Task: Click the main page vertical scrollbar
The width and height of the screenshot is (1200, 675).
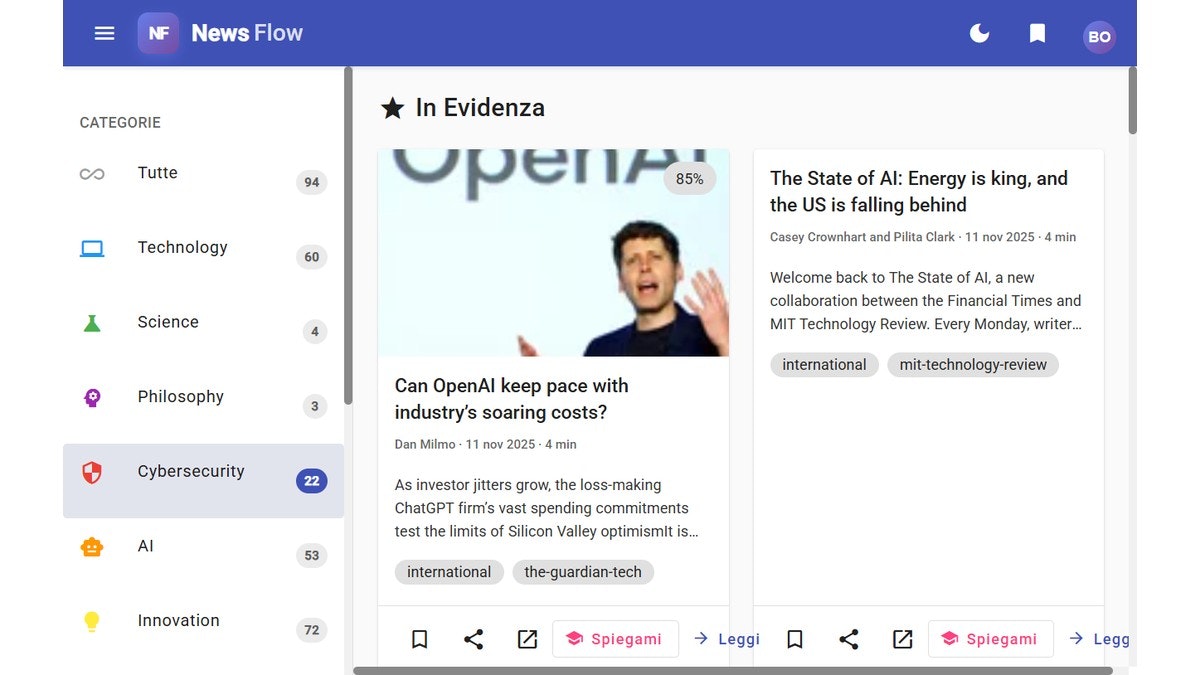Action: point(1132,100)
